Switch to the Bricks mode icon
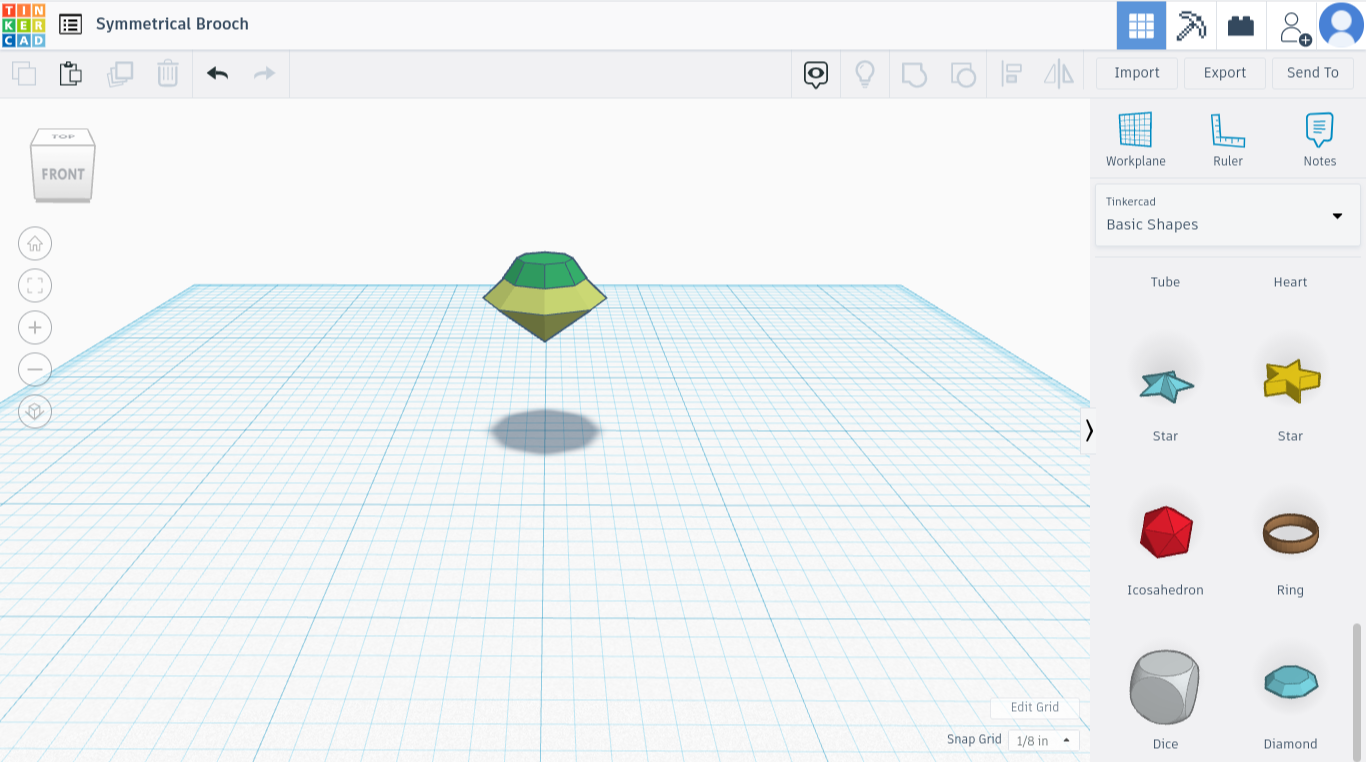 [1241, 25]
